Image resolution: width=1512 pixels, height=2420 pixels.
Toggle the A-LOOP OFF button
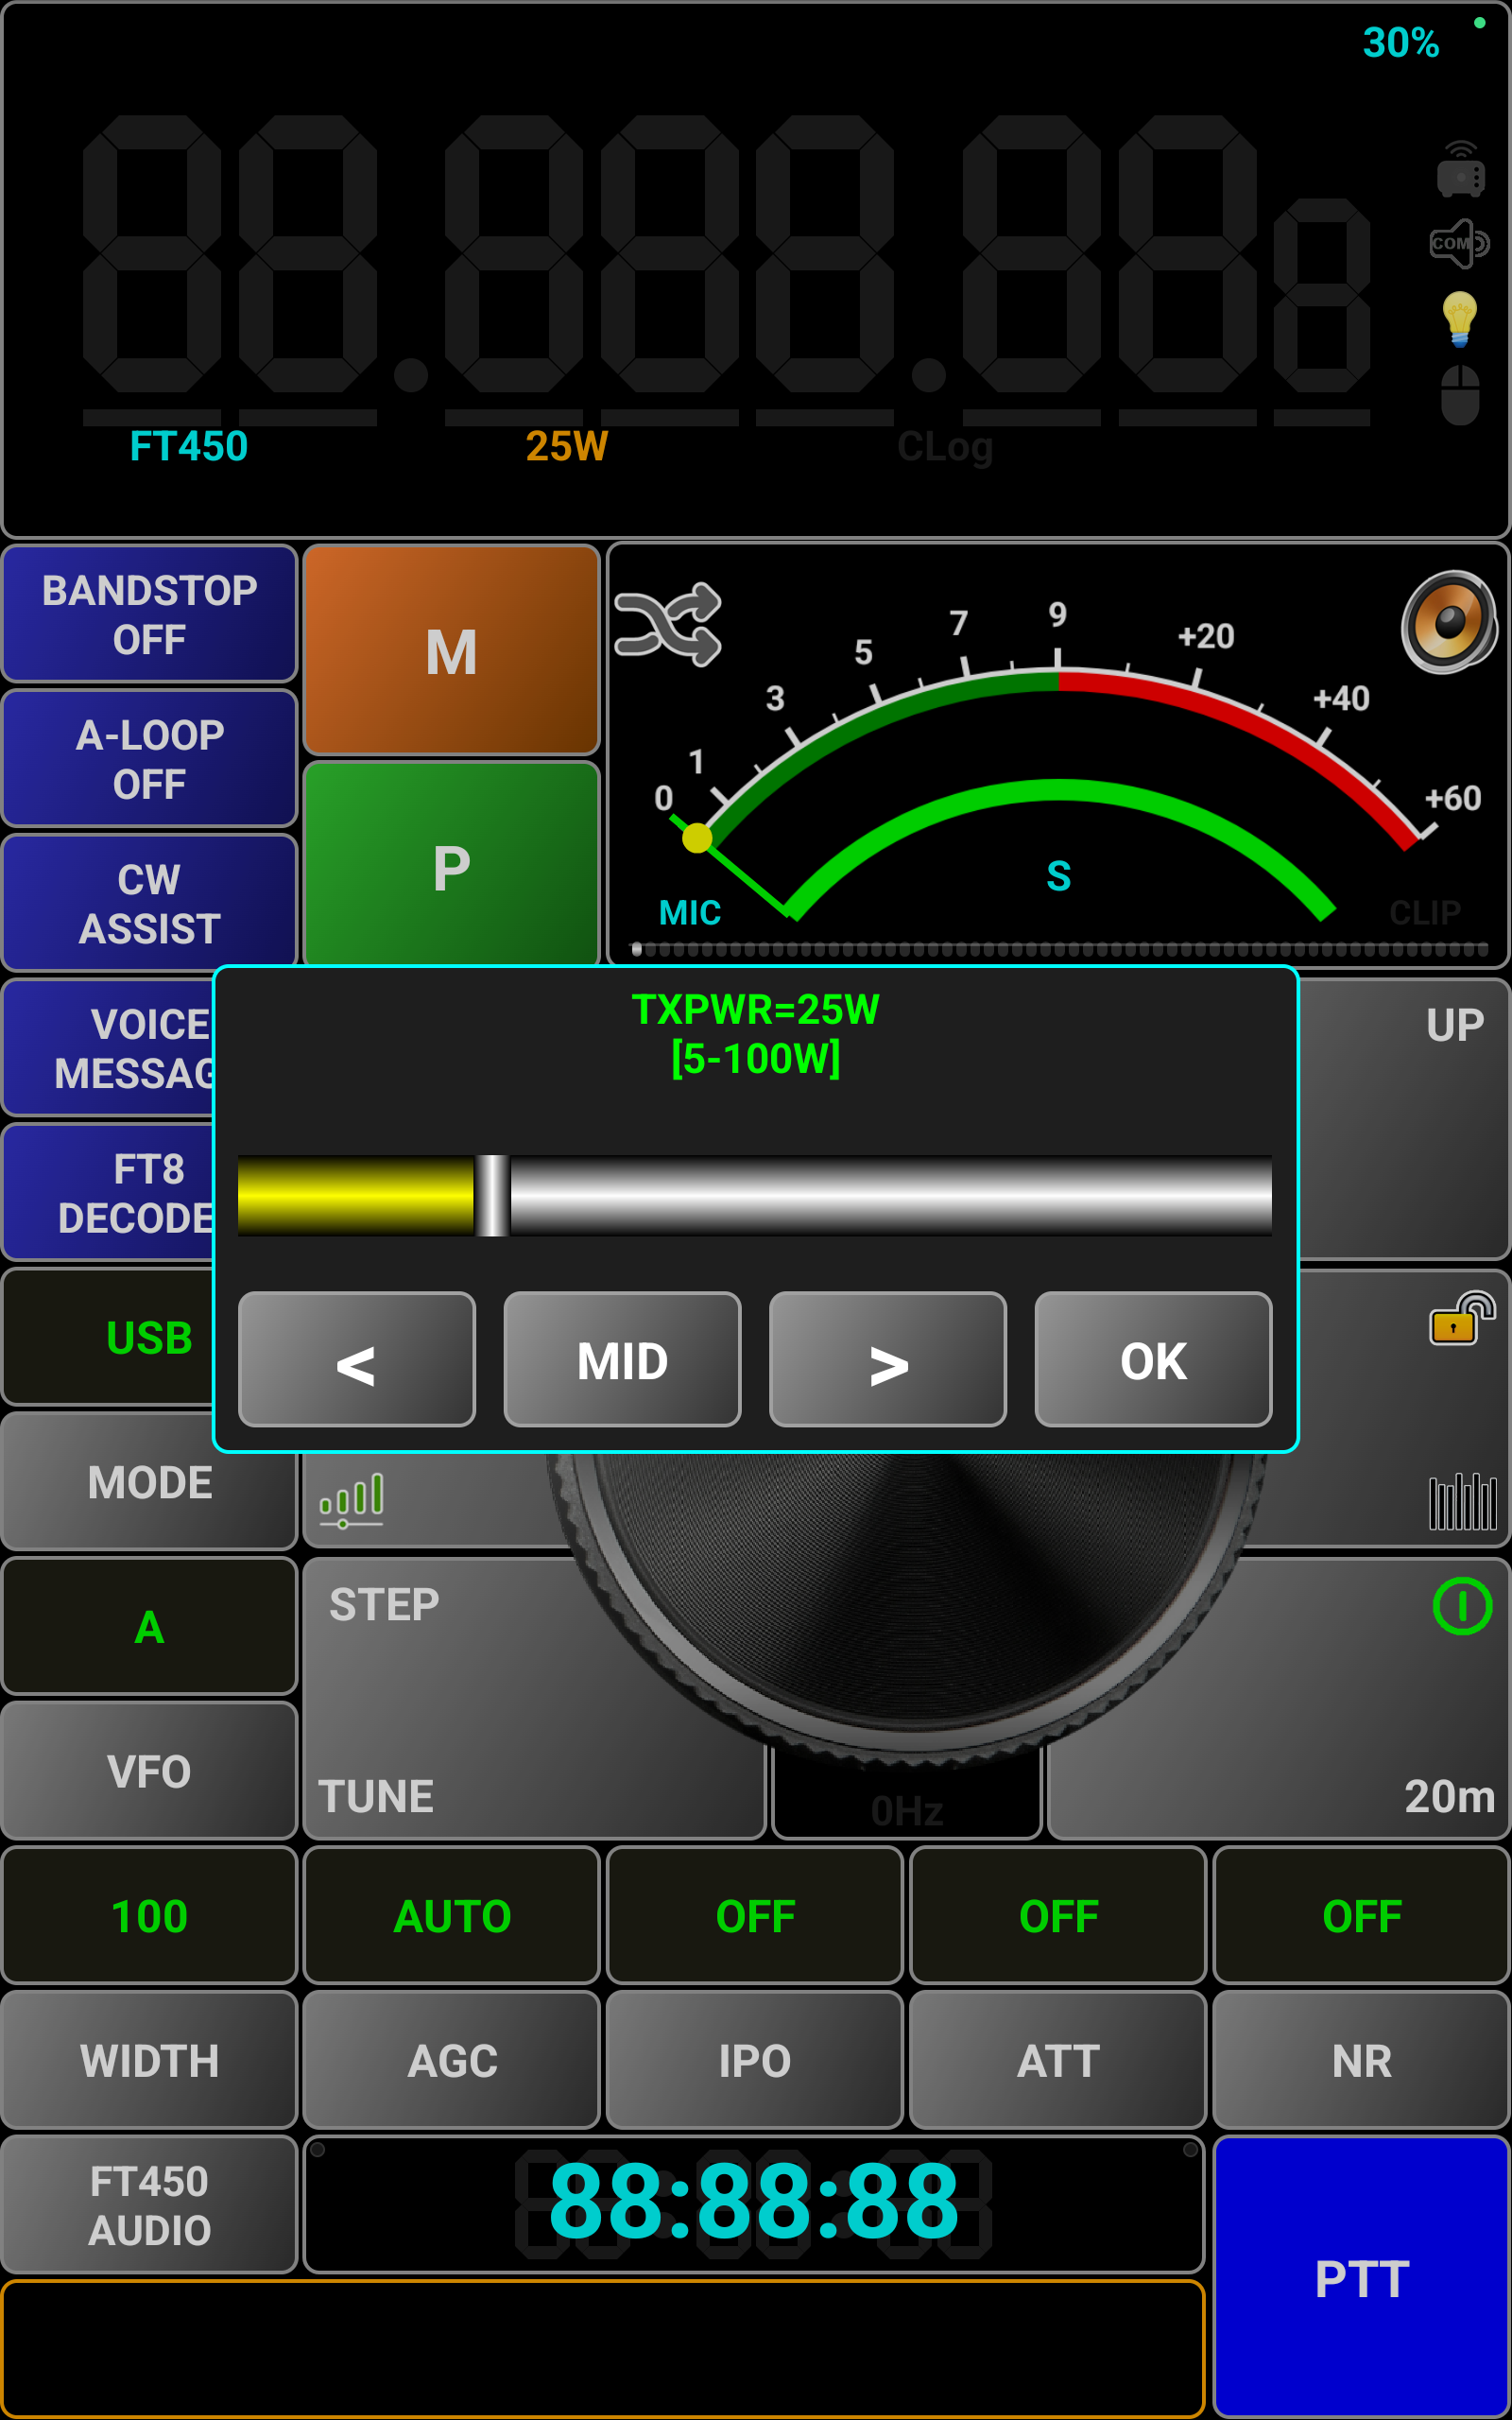click(x=150, y=759)
